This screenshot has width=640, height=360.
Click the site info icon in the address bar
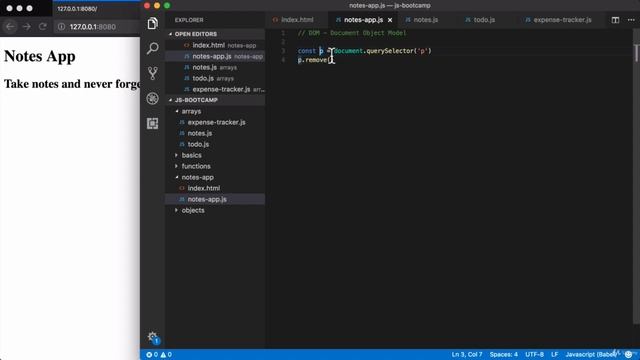(x=61, y=27)
